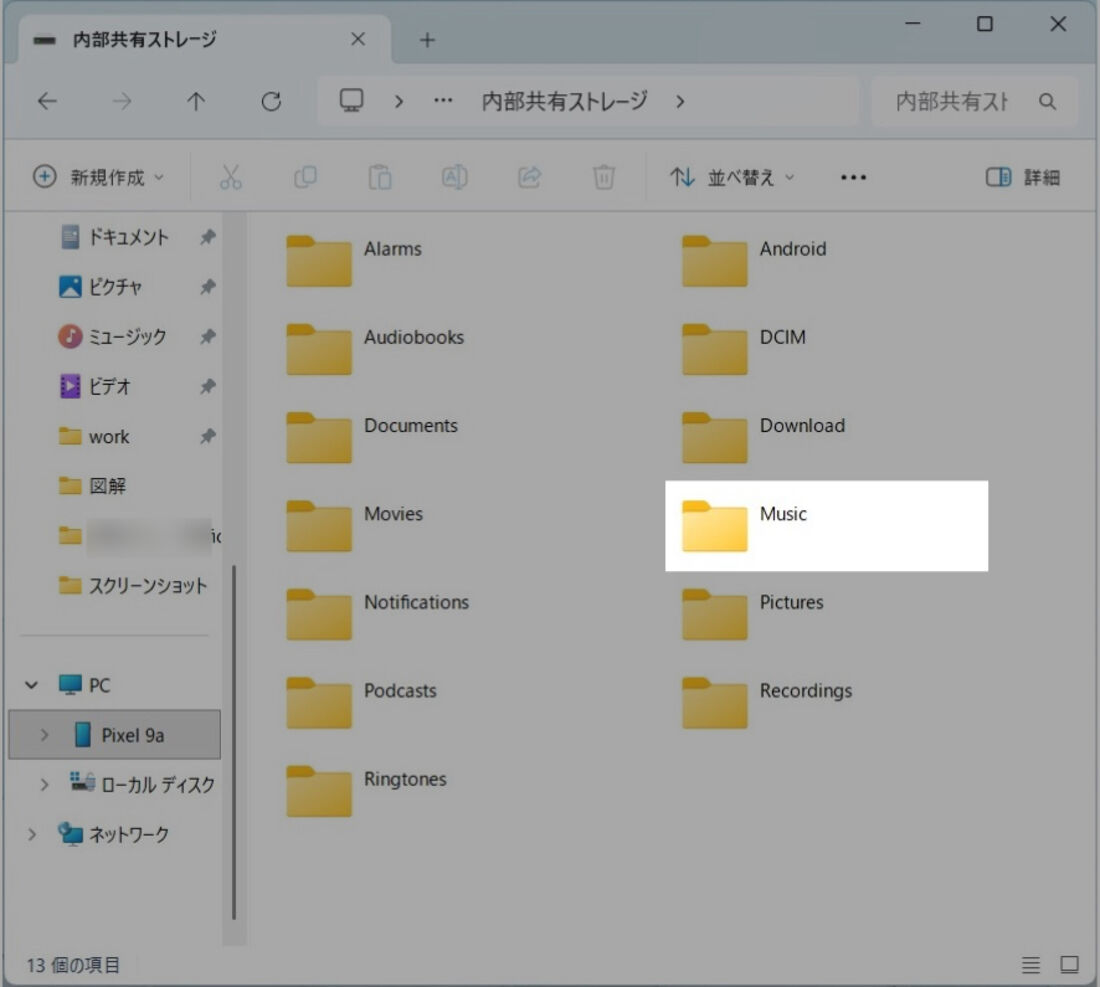Open the work folder in sidebar
The image size is (1100, 987).
pyautogui.click(x=94, y=436)
